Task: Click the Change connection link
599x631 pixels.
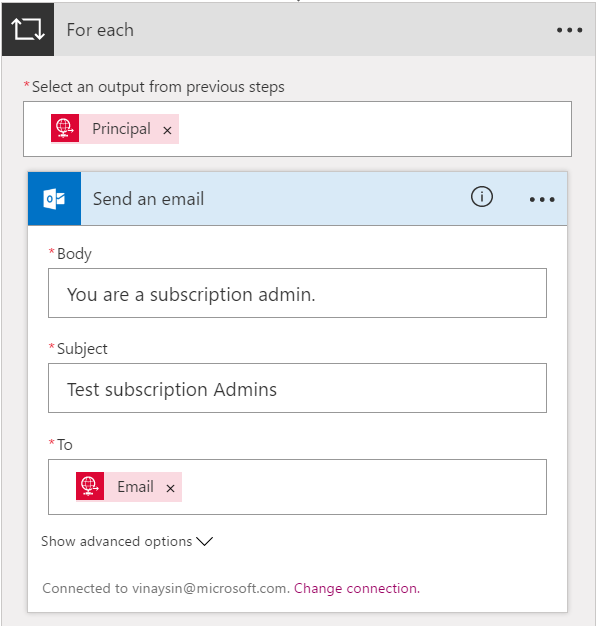Action: tap(357, 588)
